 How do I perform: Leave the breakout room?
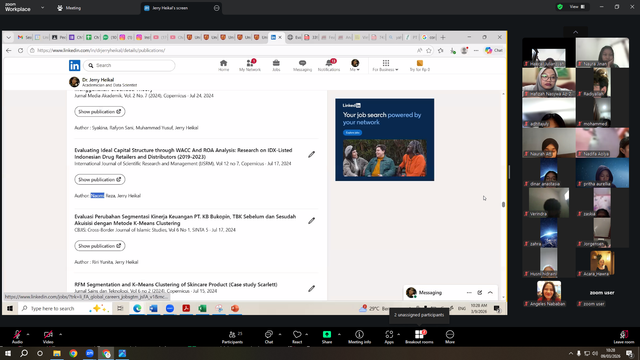coord(624,337)
